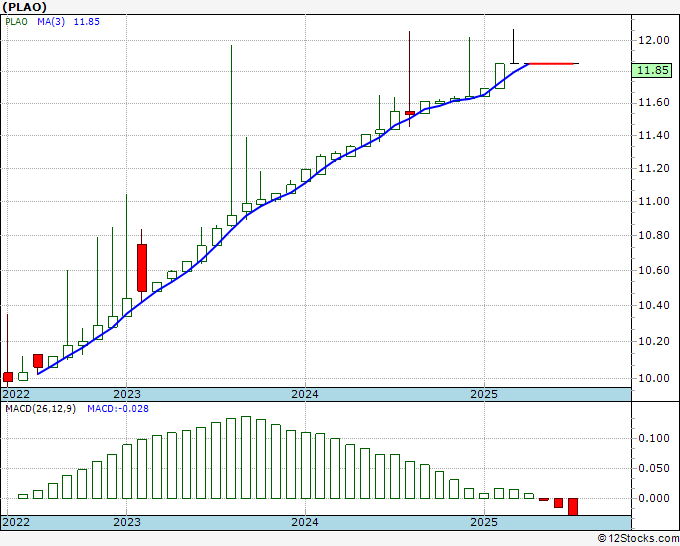Select the 2024 marker on the price chart axis
This screenshot has height=546, width=680.
pyautogui.click(x=305, y=394)
